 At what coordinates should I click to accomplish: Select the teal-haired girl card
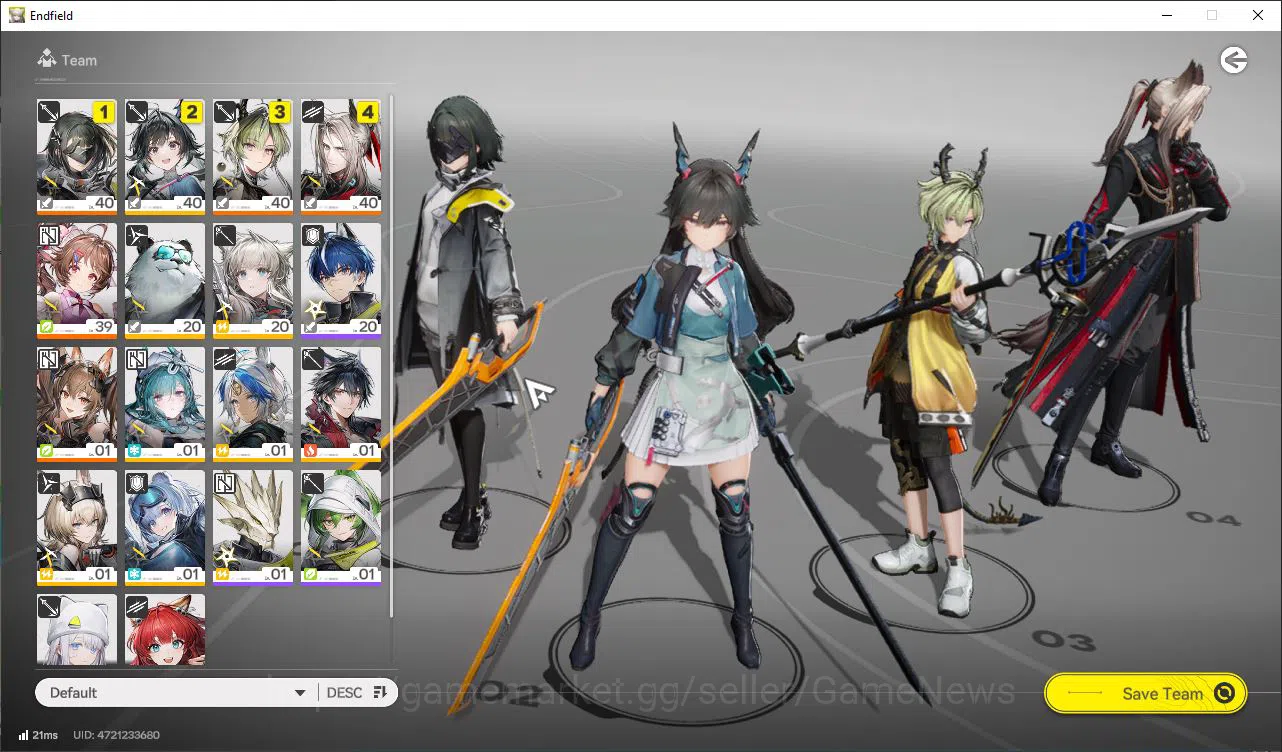point(165,404)
